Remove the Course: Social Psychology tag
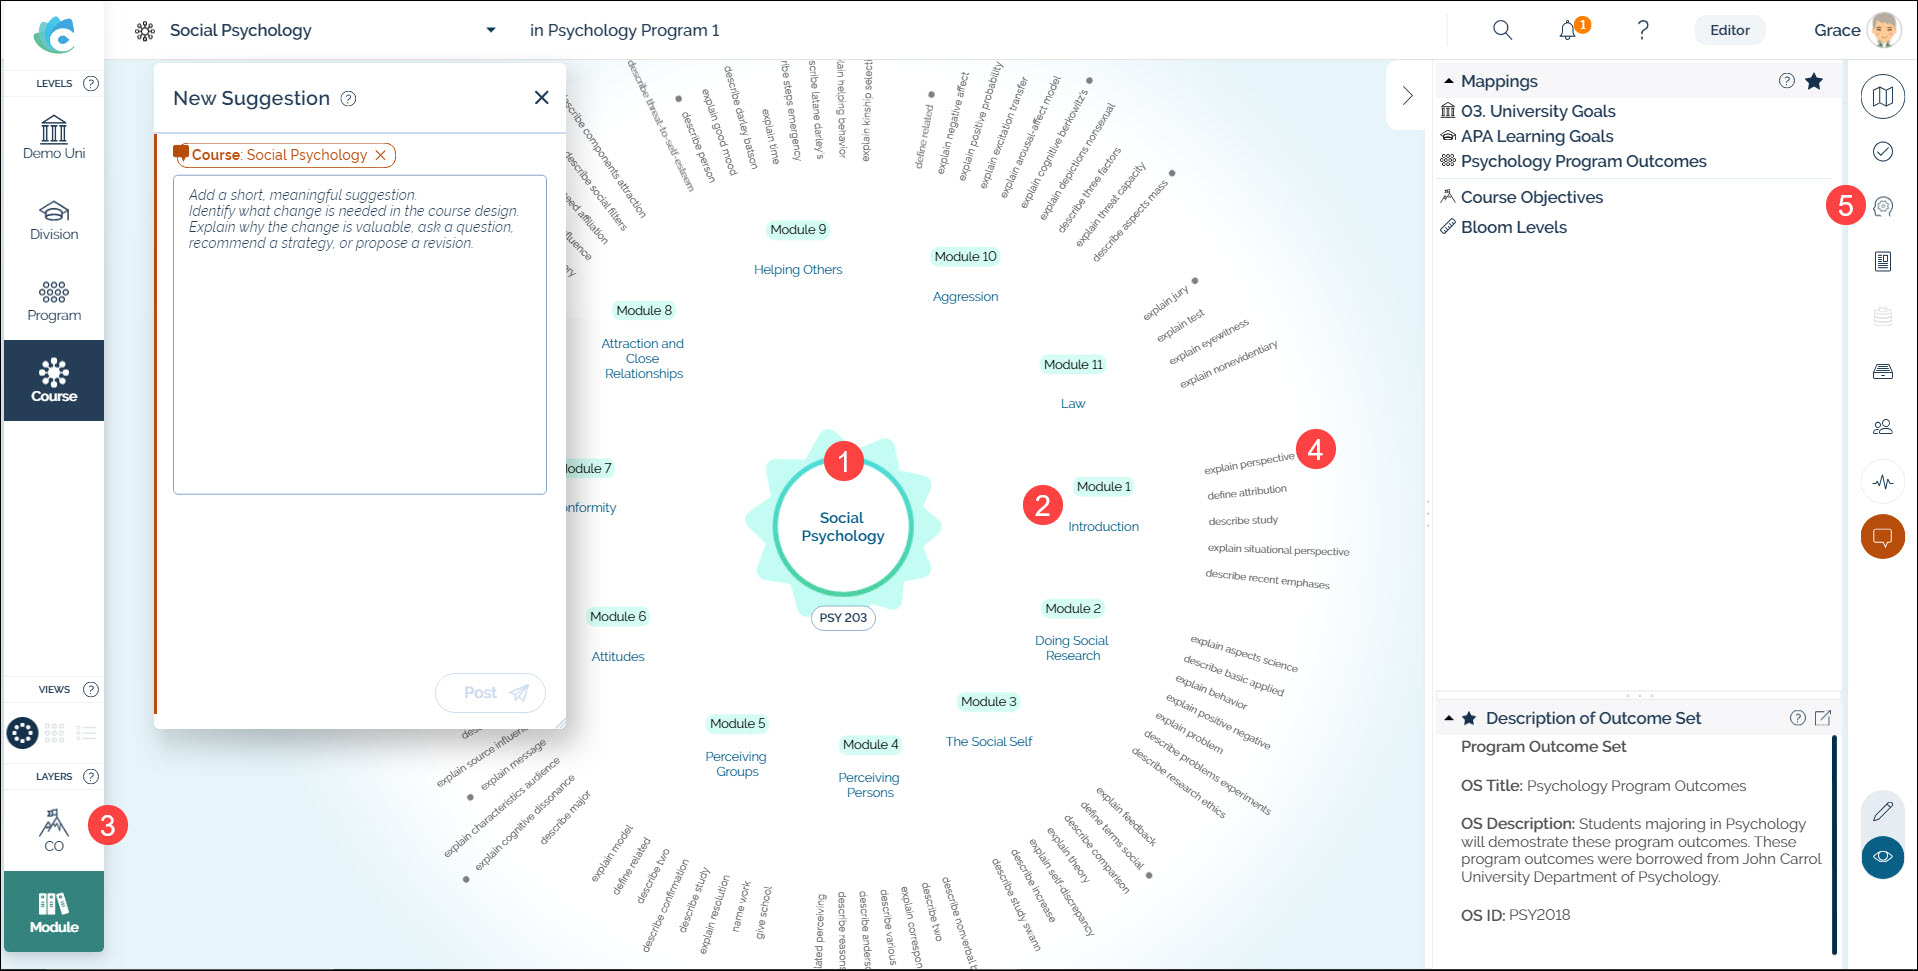Viewport: 1918px width, 971px height. point(381,155)
